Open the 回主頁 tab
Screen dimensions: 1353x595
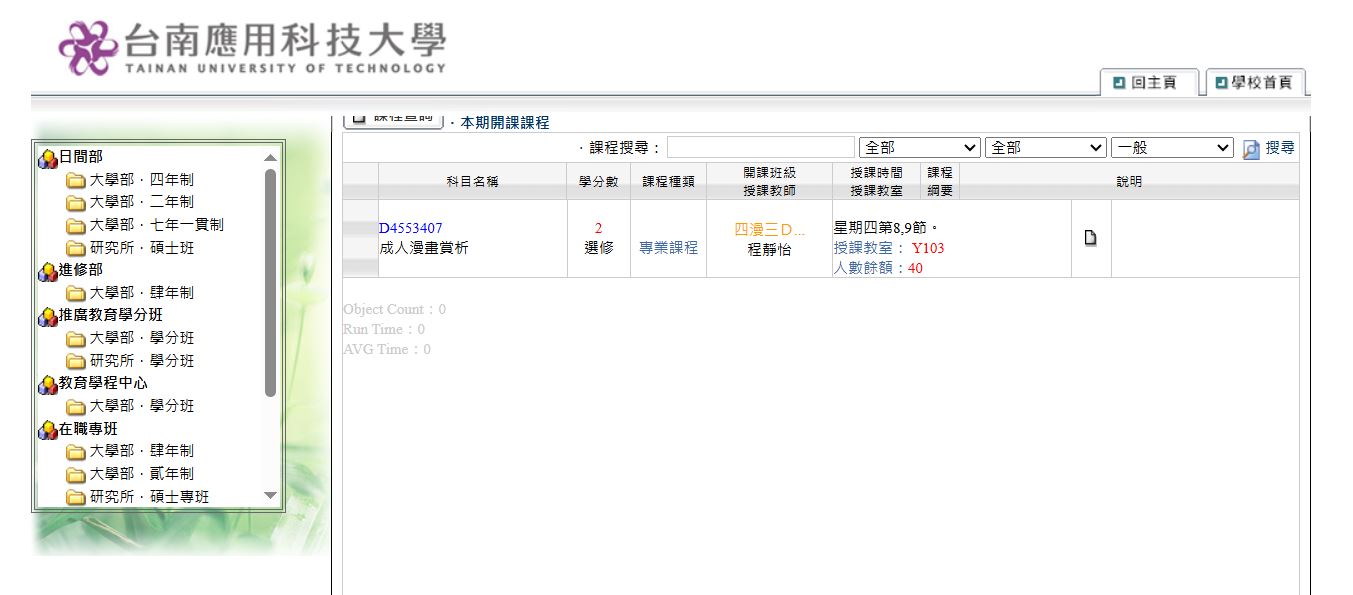click(x=1151, y=83)
